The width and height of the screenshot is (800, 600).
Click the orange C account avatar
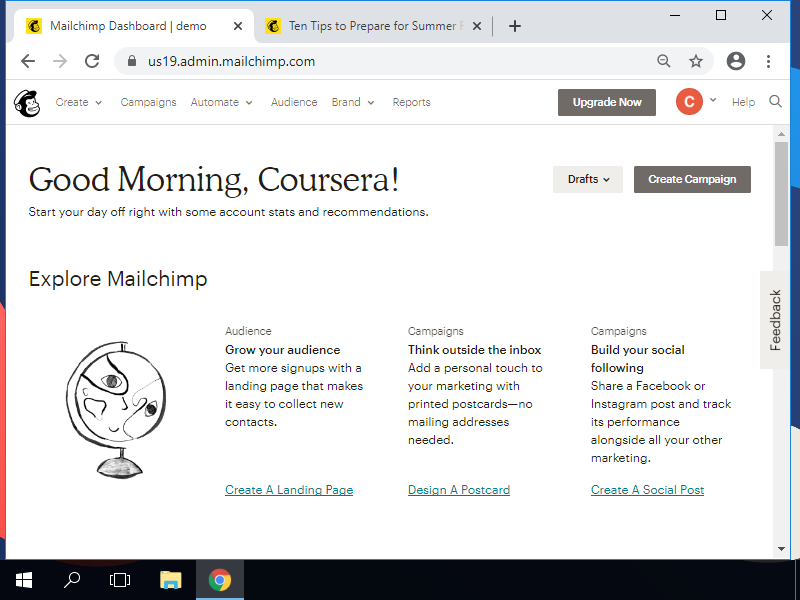tap(689, 102)
